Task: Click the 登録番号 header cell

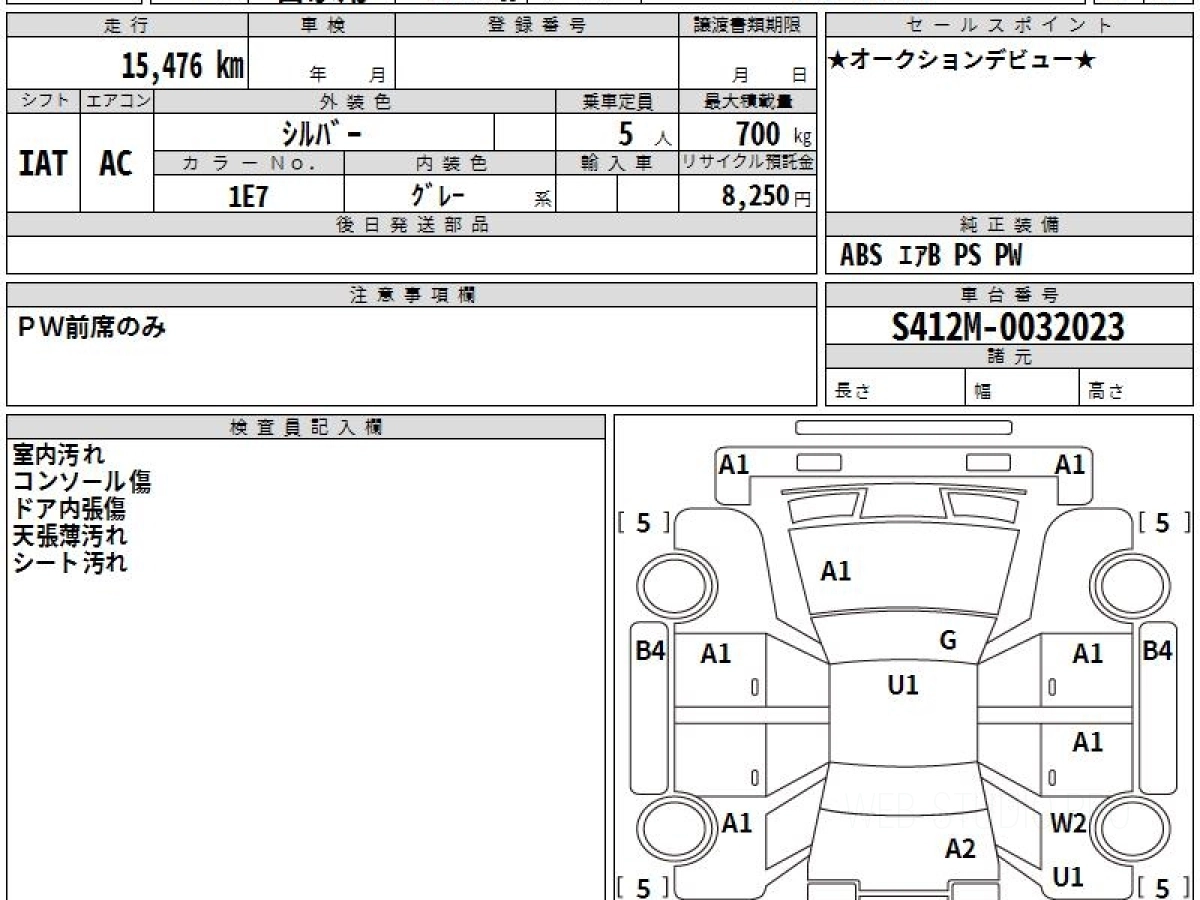Action: click(537, 26)
